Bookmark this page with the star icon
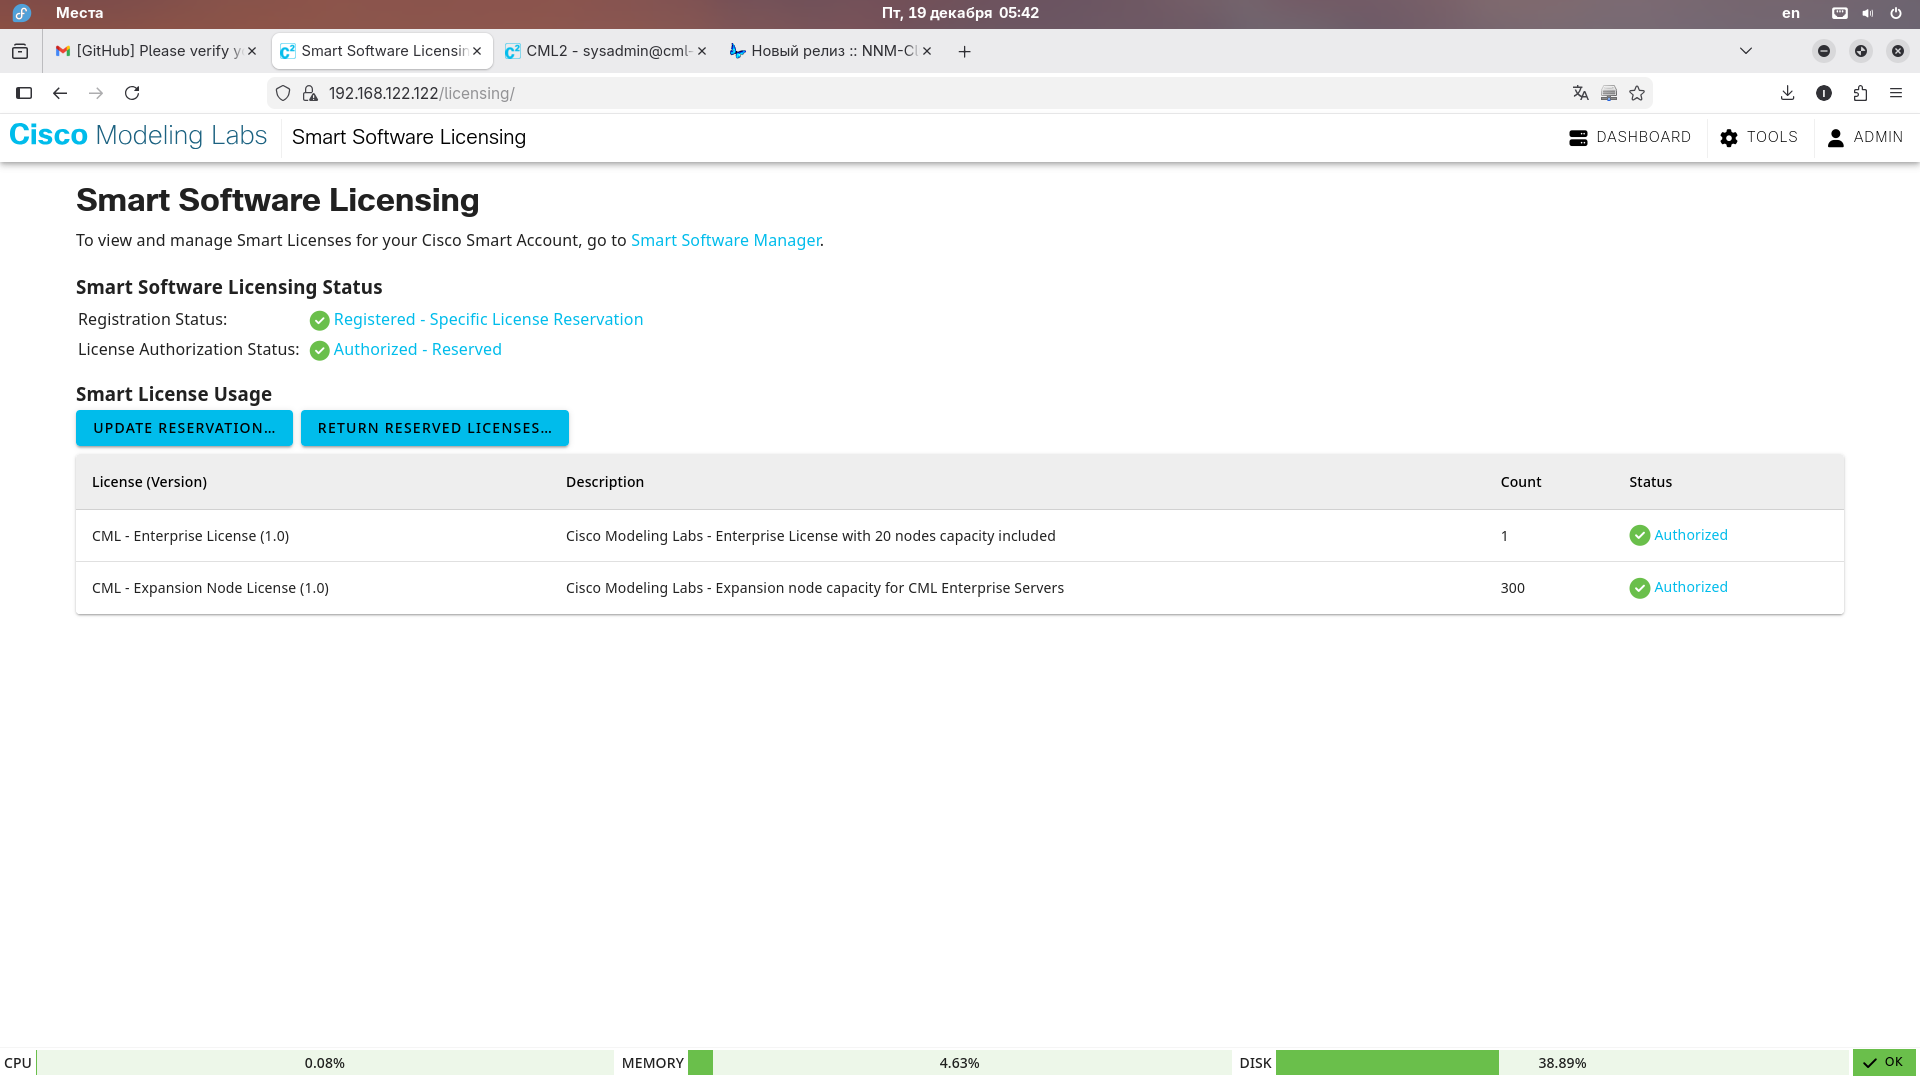Image resolution: width=1920 pixels, height=1076 pixels. (x=1637, y=93)
